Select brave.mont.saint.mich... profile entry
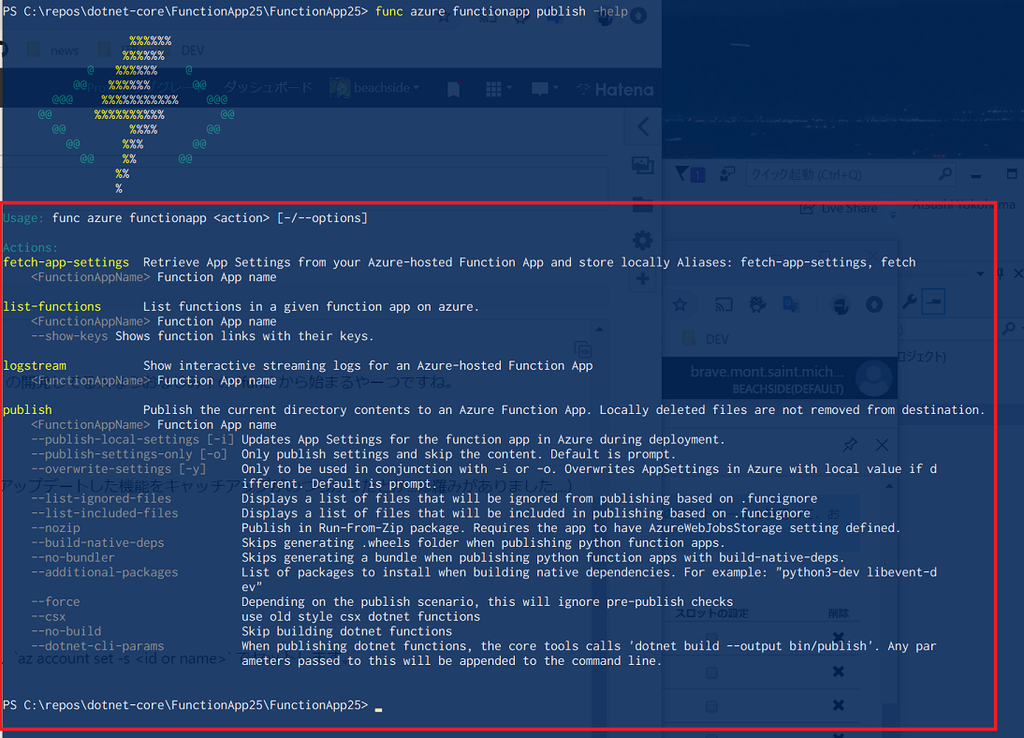 [x=767, y=372]
